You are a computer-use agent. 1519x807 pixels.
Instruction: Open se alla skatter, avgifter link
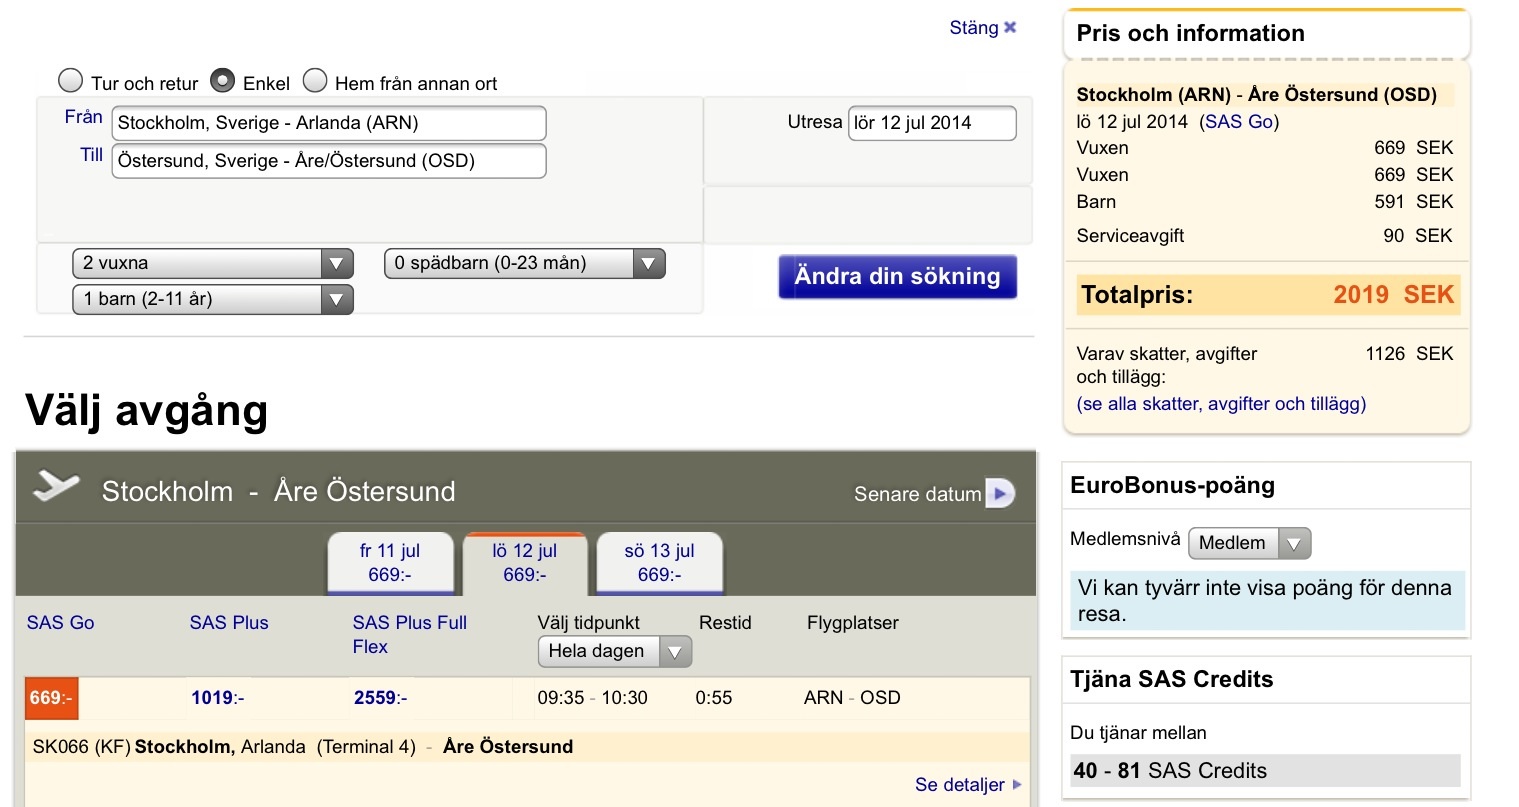coord(1220,404)
